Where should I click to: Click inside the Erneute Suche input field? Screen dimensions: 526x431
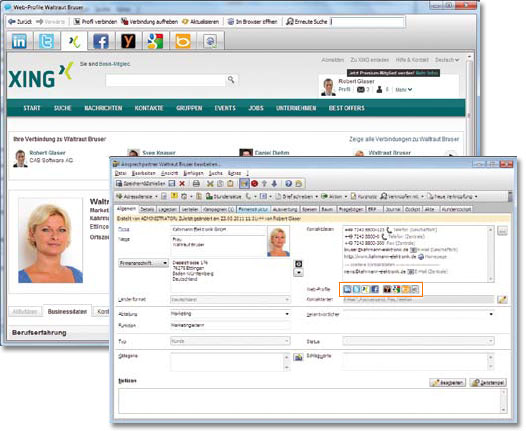368,22
